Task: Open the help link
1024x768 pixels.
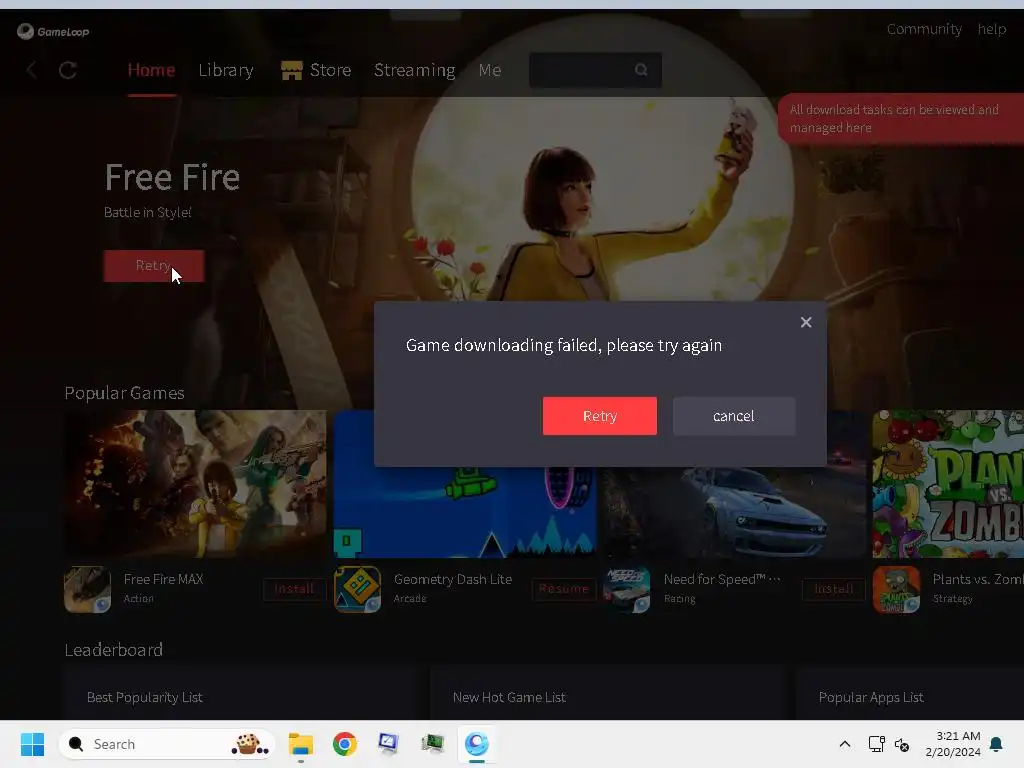Action: (991, 29)
